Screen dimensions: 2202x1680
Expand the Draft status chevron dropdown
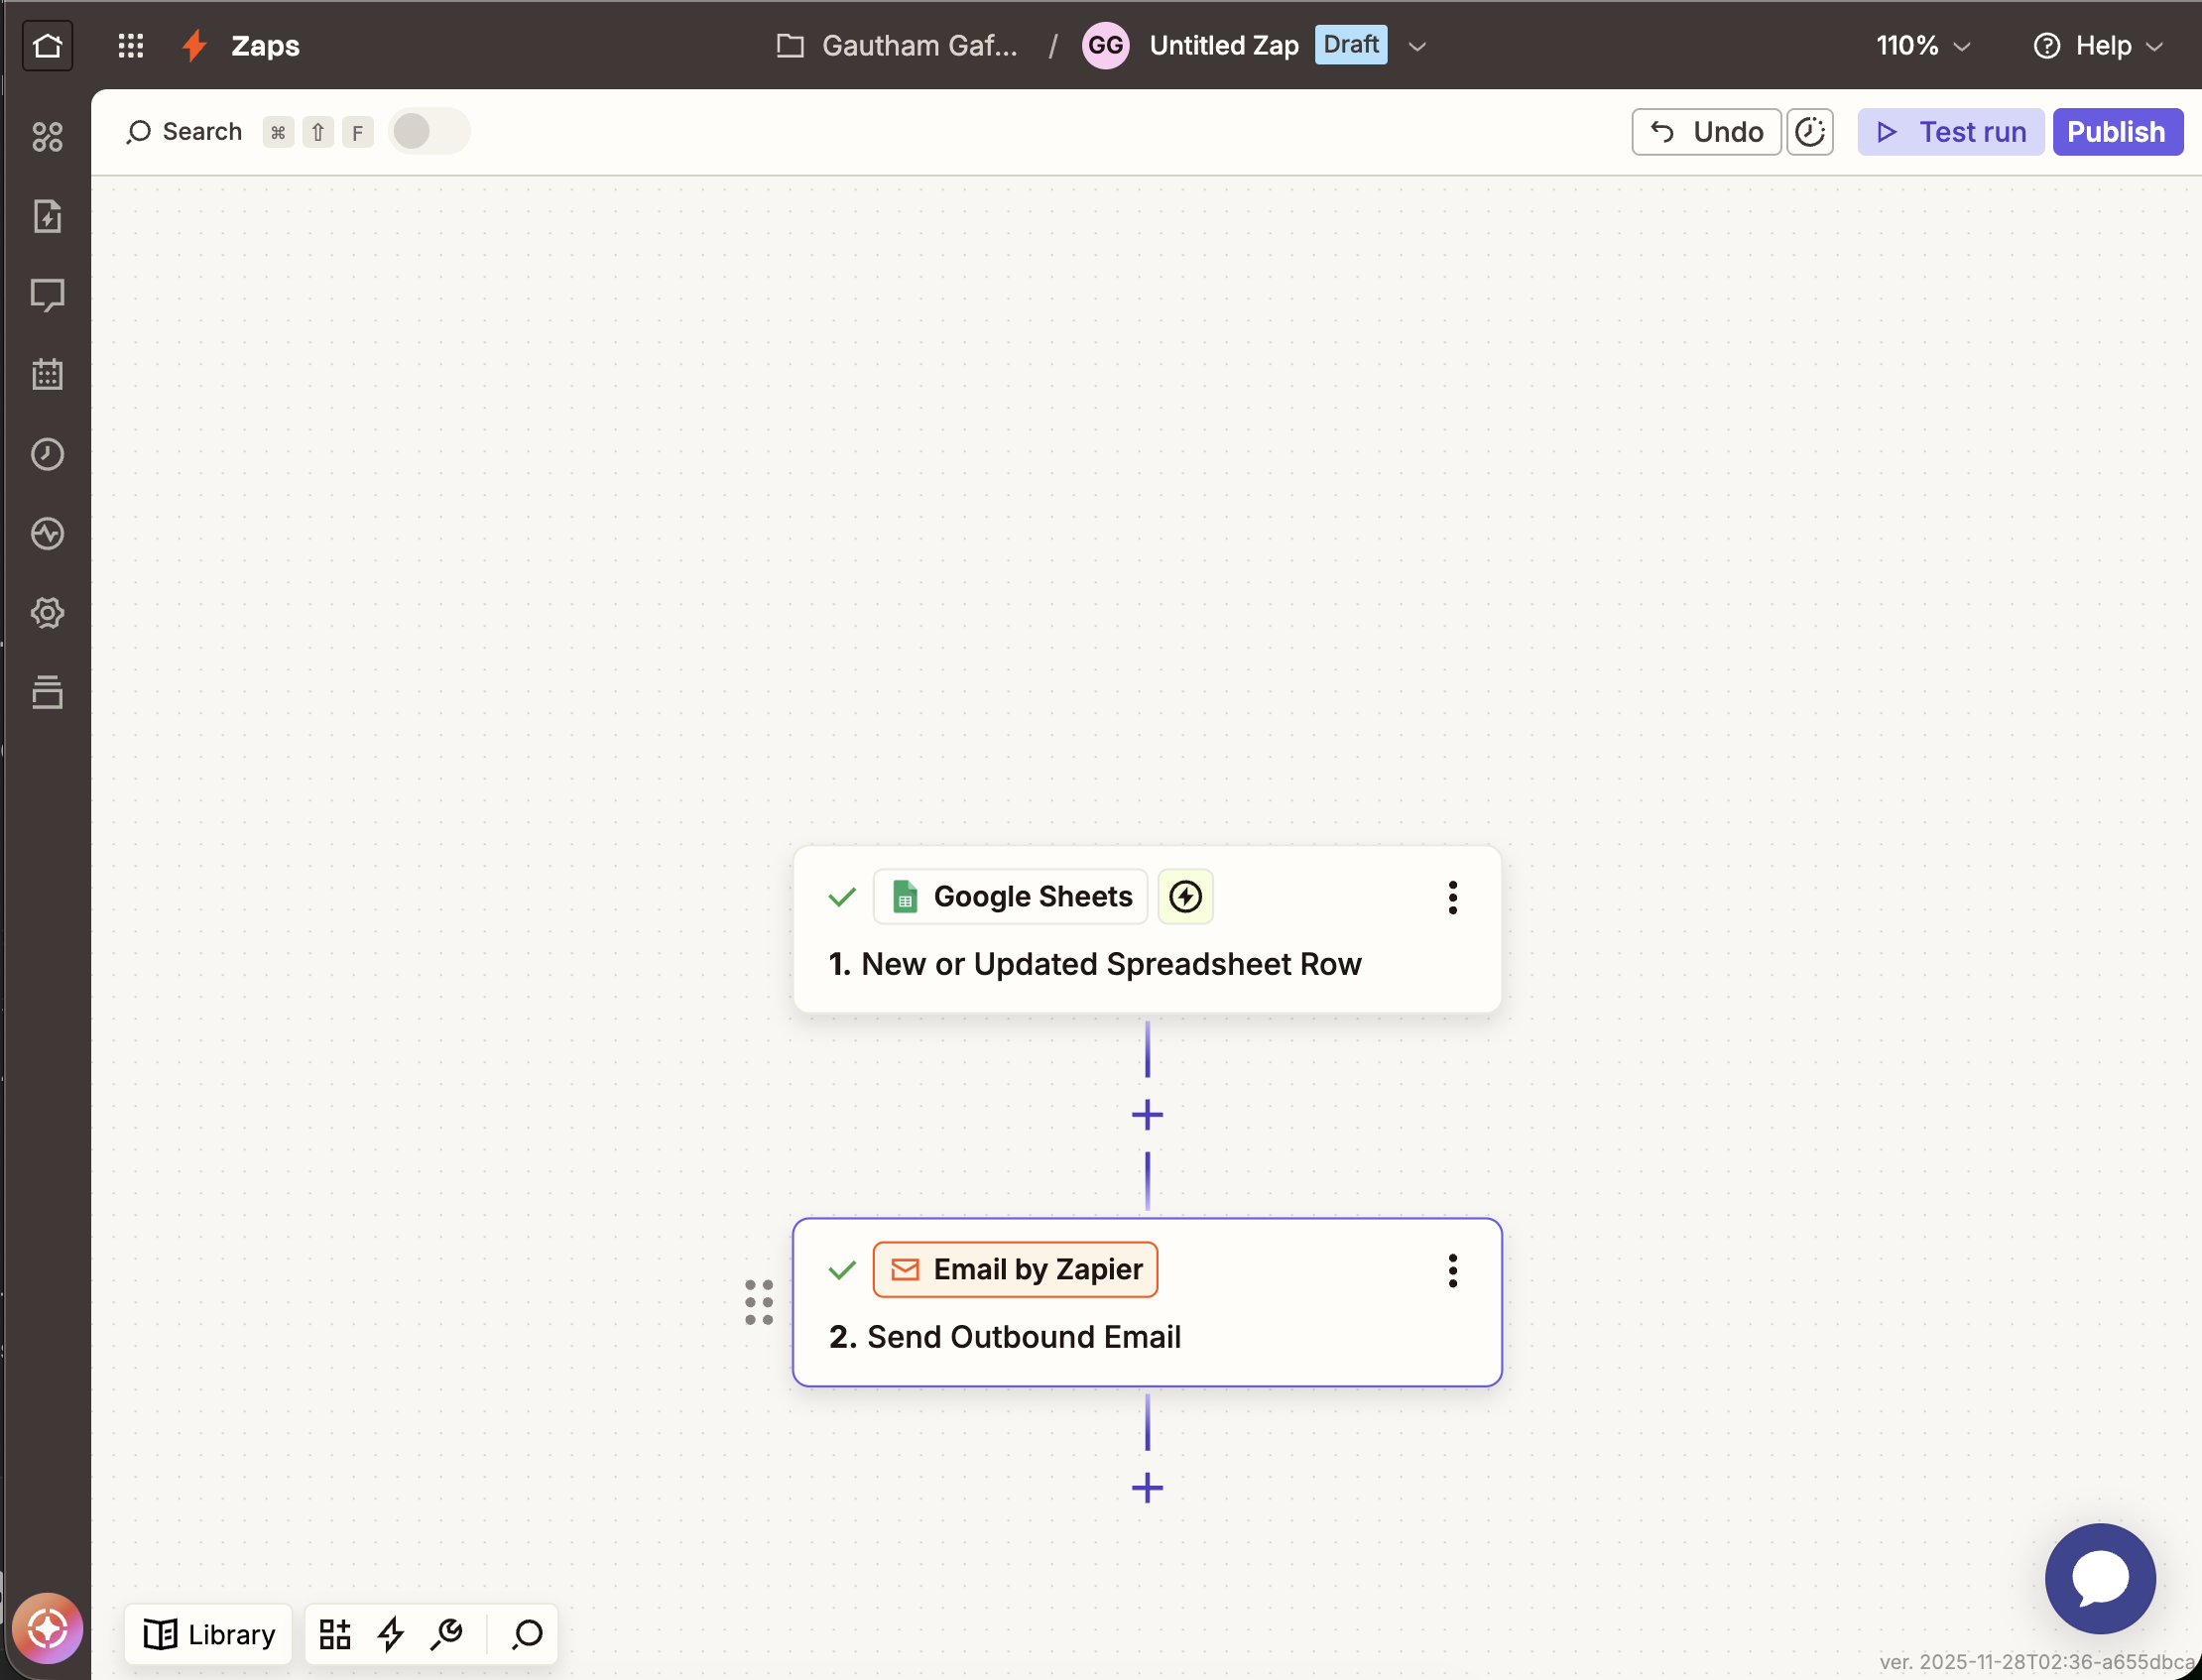coord(1417,46)
